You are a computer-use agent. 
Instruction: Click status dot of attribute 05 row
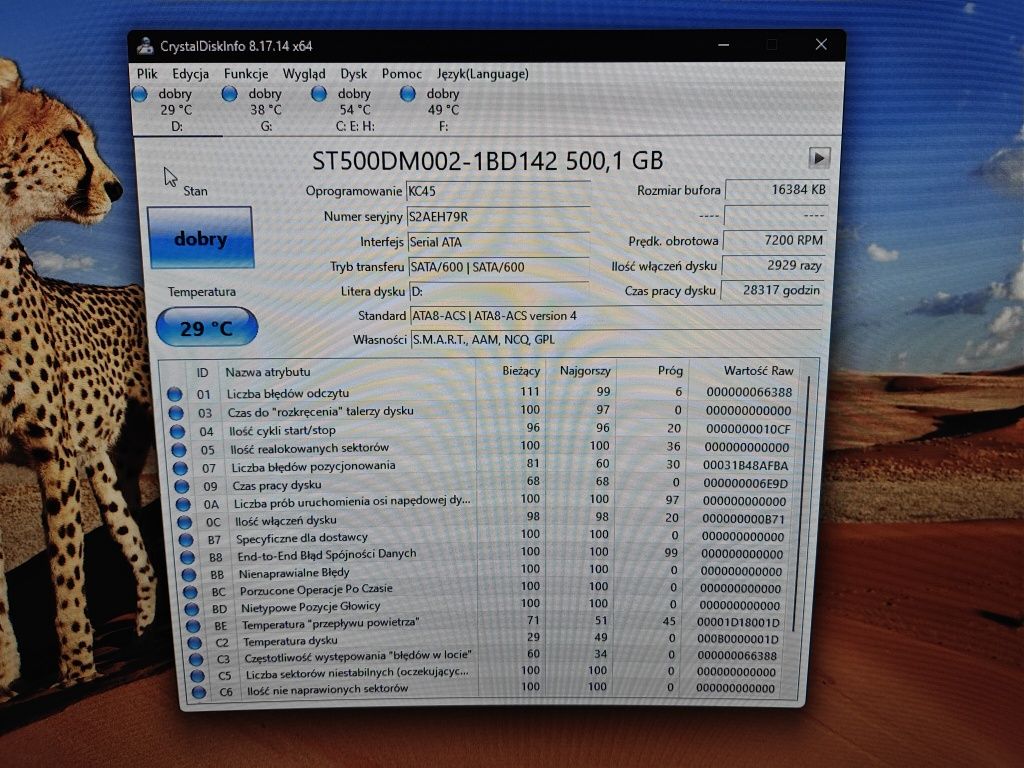[x=178, y=449]
